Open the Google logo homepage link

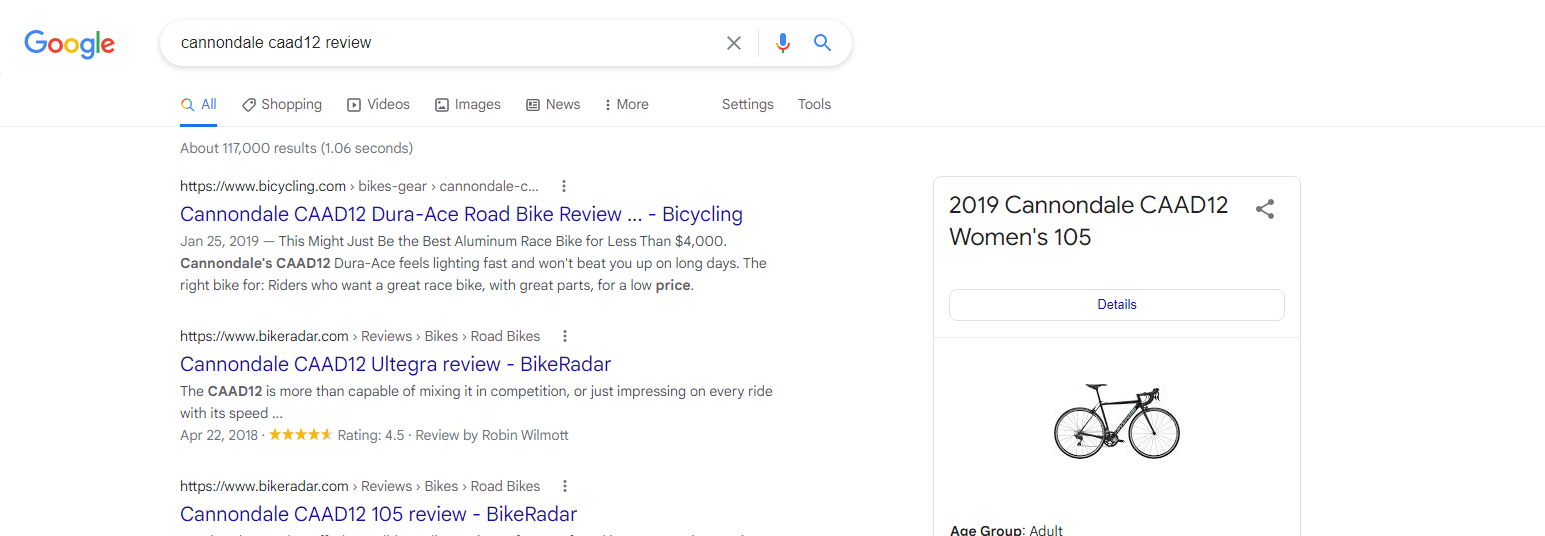pyautogui.click(x=70, y=44)
